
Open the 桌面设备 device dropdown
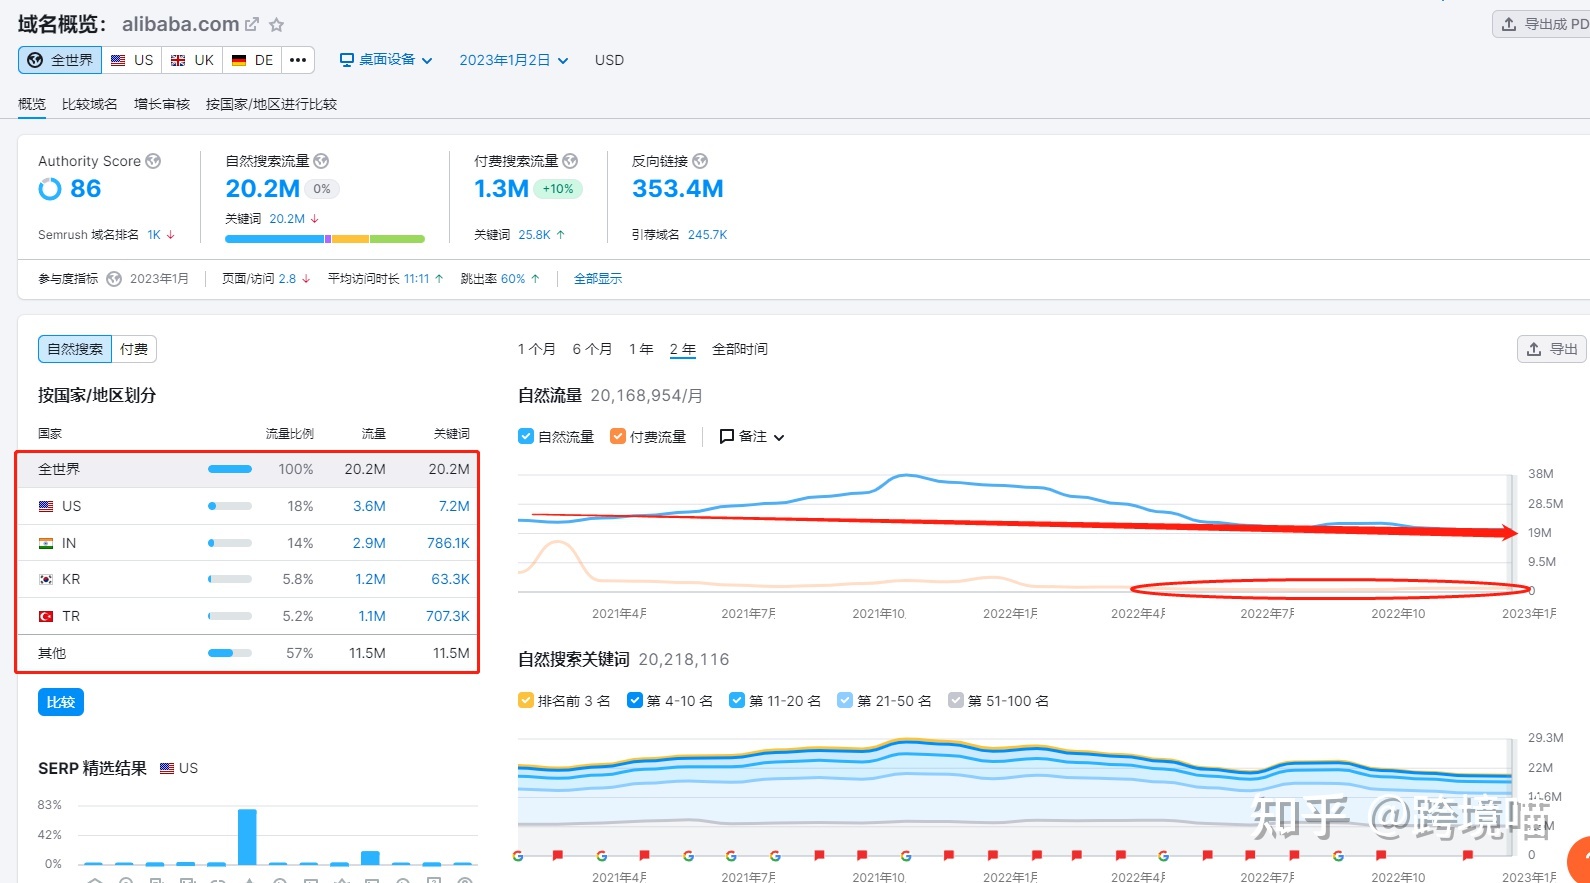386,60
